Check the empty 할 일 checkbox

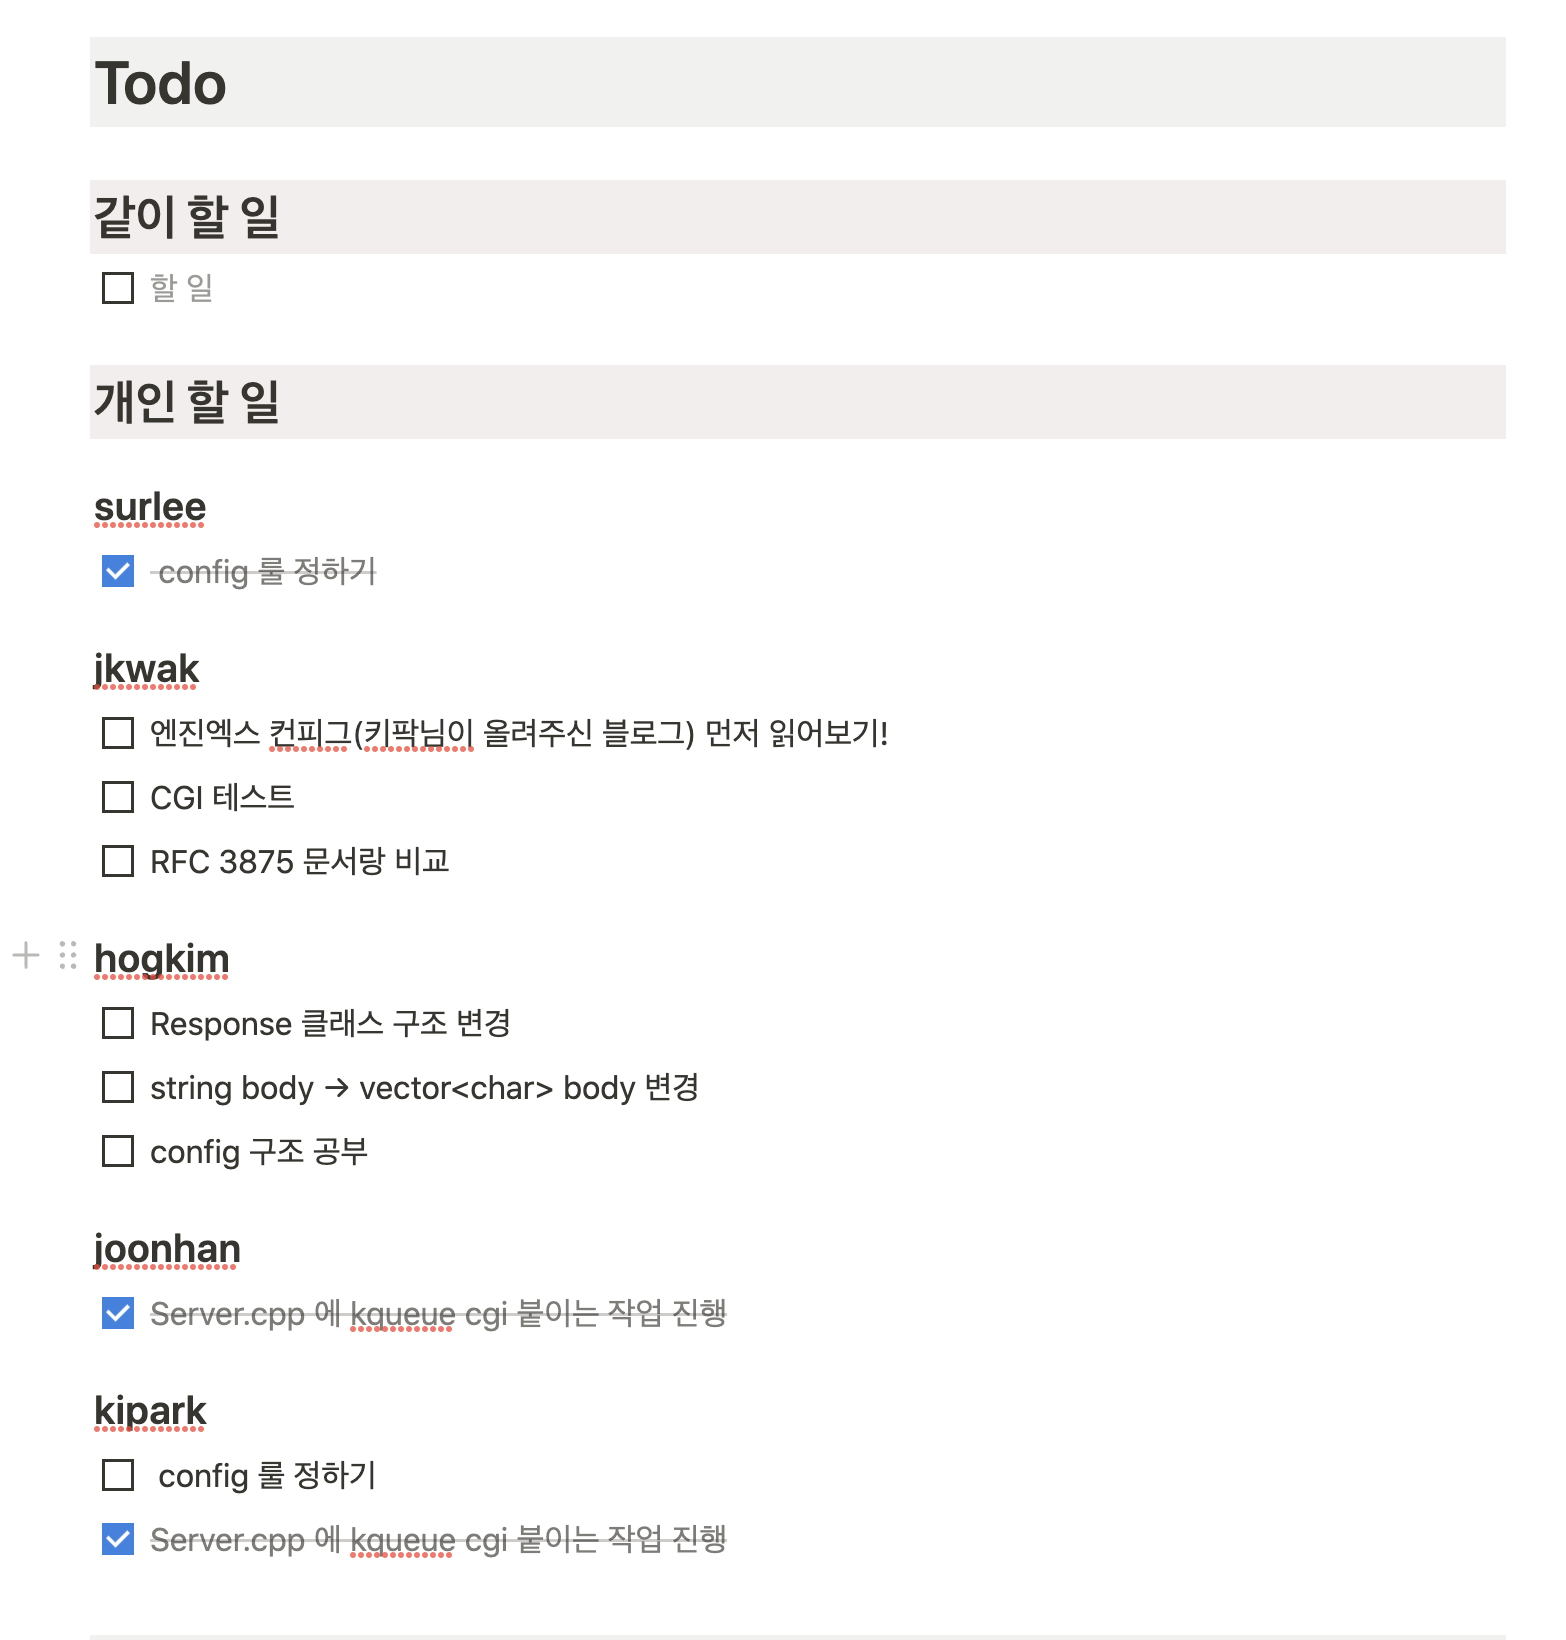point(118,288)
